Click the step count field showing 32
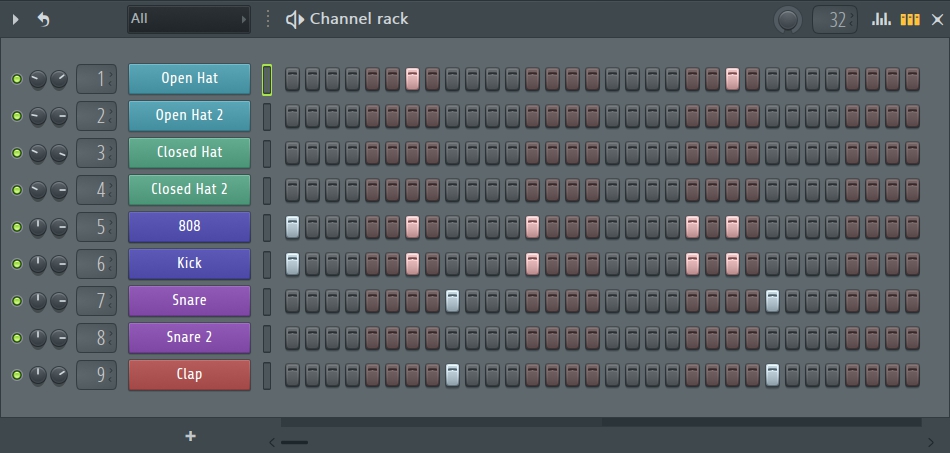 (x=835, y=20)
